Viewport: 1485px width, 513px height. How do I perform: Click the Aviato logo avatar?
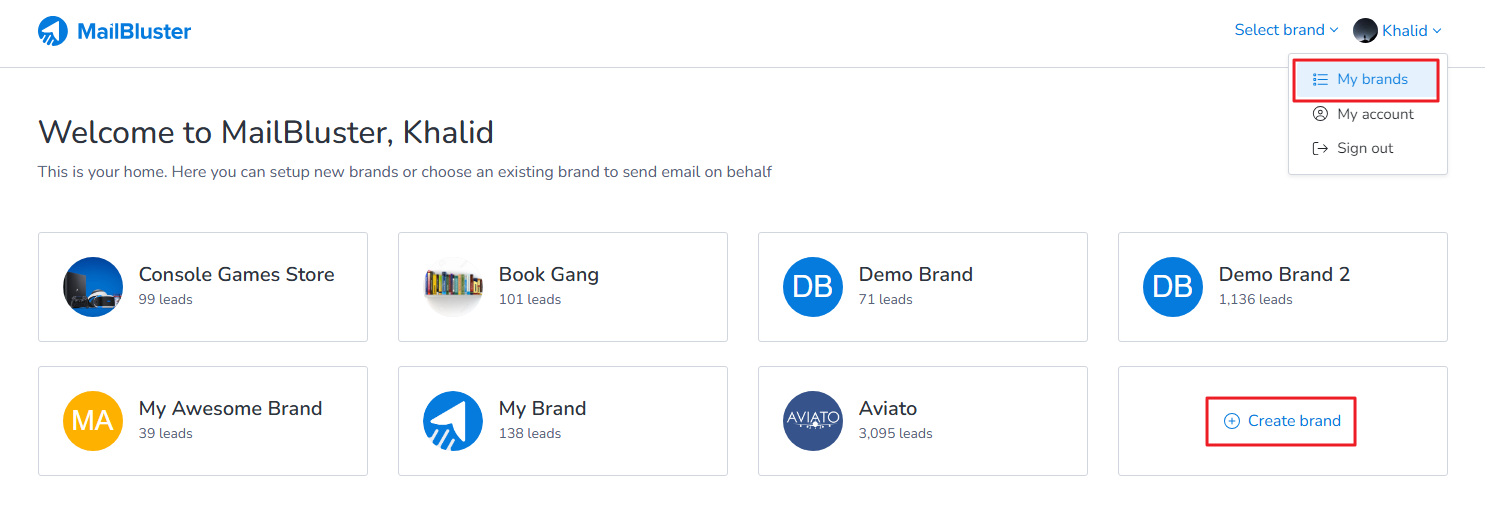(x=813, y=421)
